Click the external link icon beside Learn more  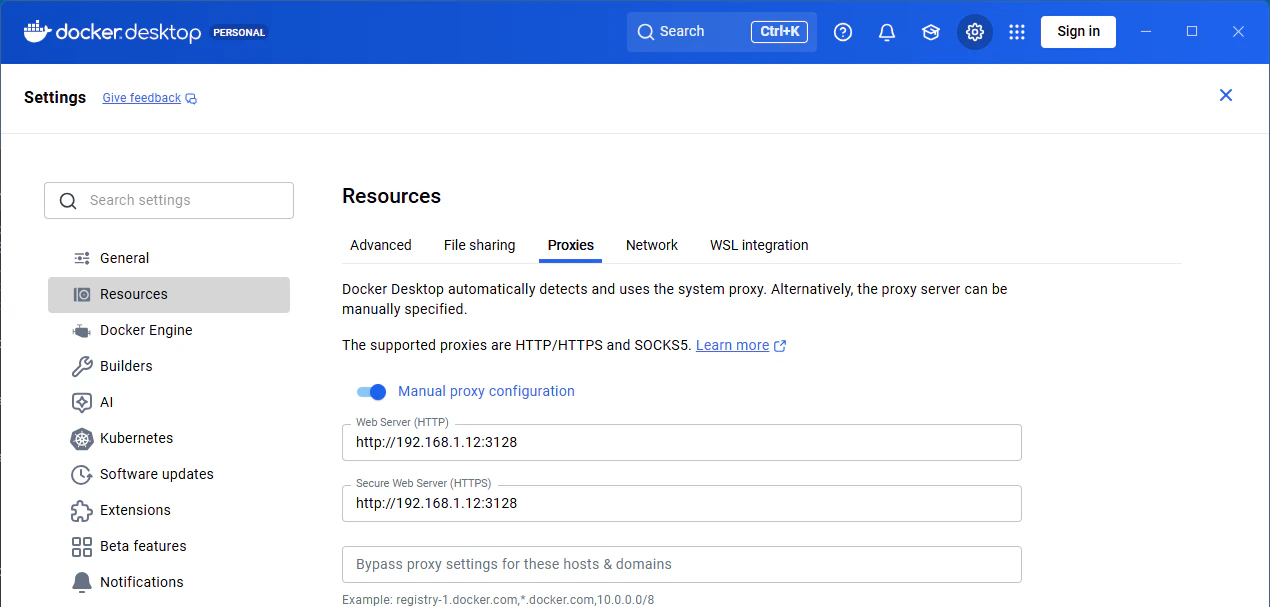(780, 346)
